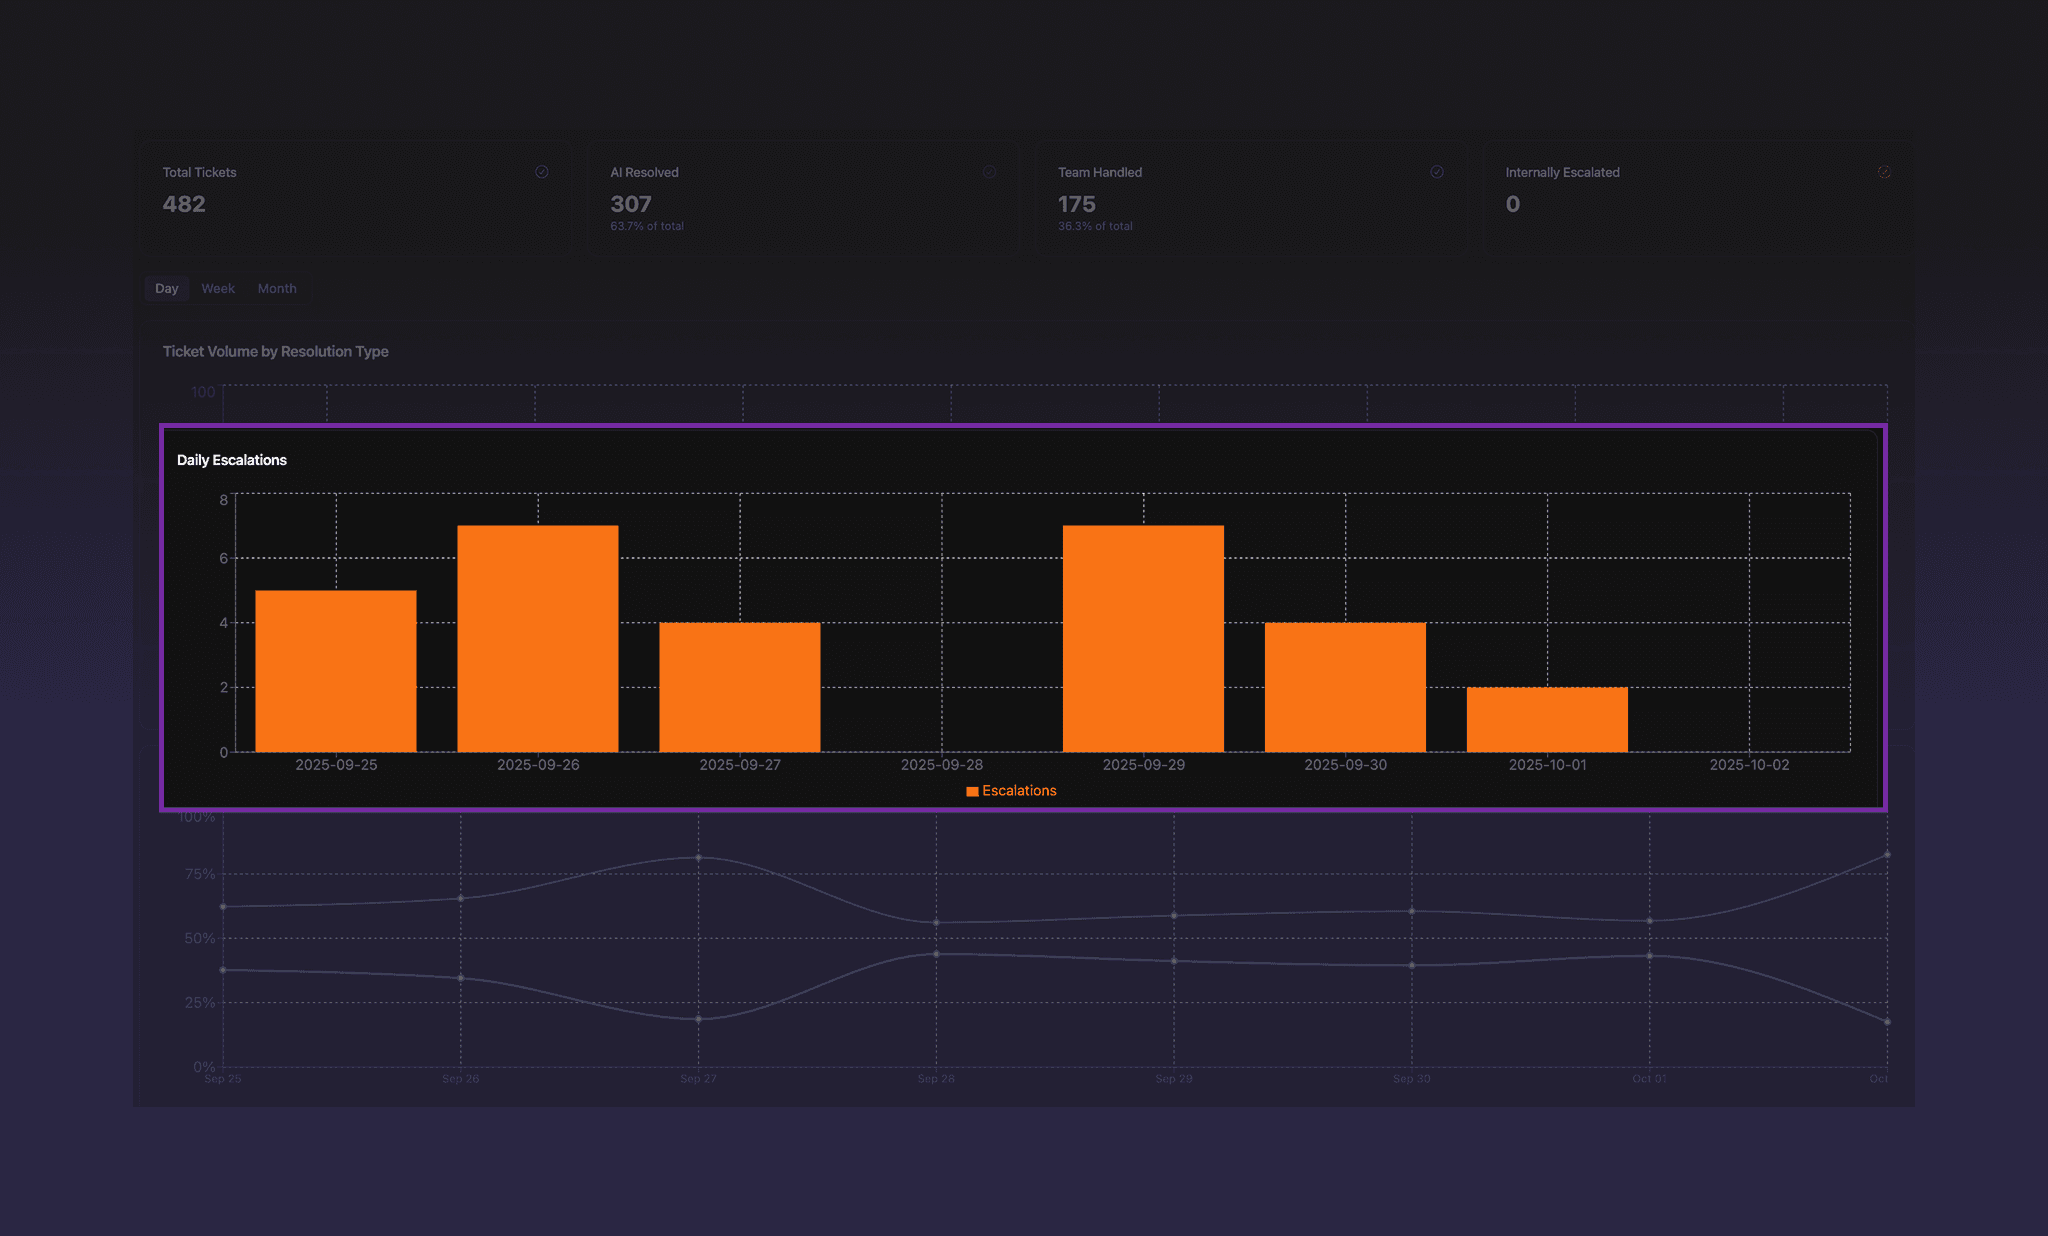Select the Month view tab
The height and width of the screenshot is (1236, 2048).
coord(277,289)
